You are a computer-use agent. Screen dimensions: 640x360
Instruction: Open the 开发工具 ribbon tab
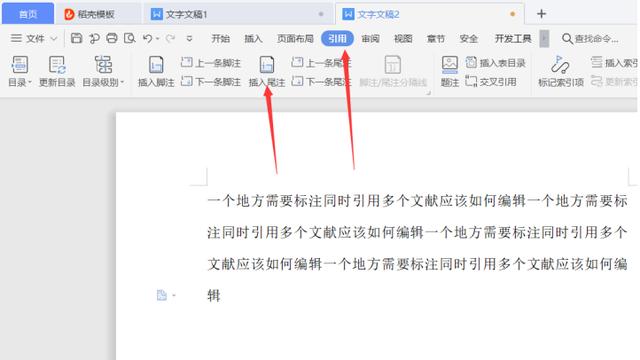[x=513, y=39]
